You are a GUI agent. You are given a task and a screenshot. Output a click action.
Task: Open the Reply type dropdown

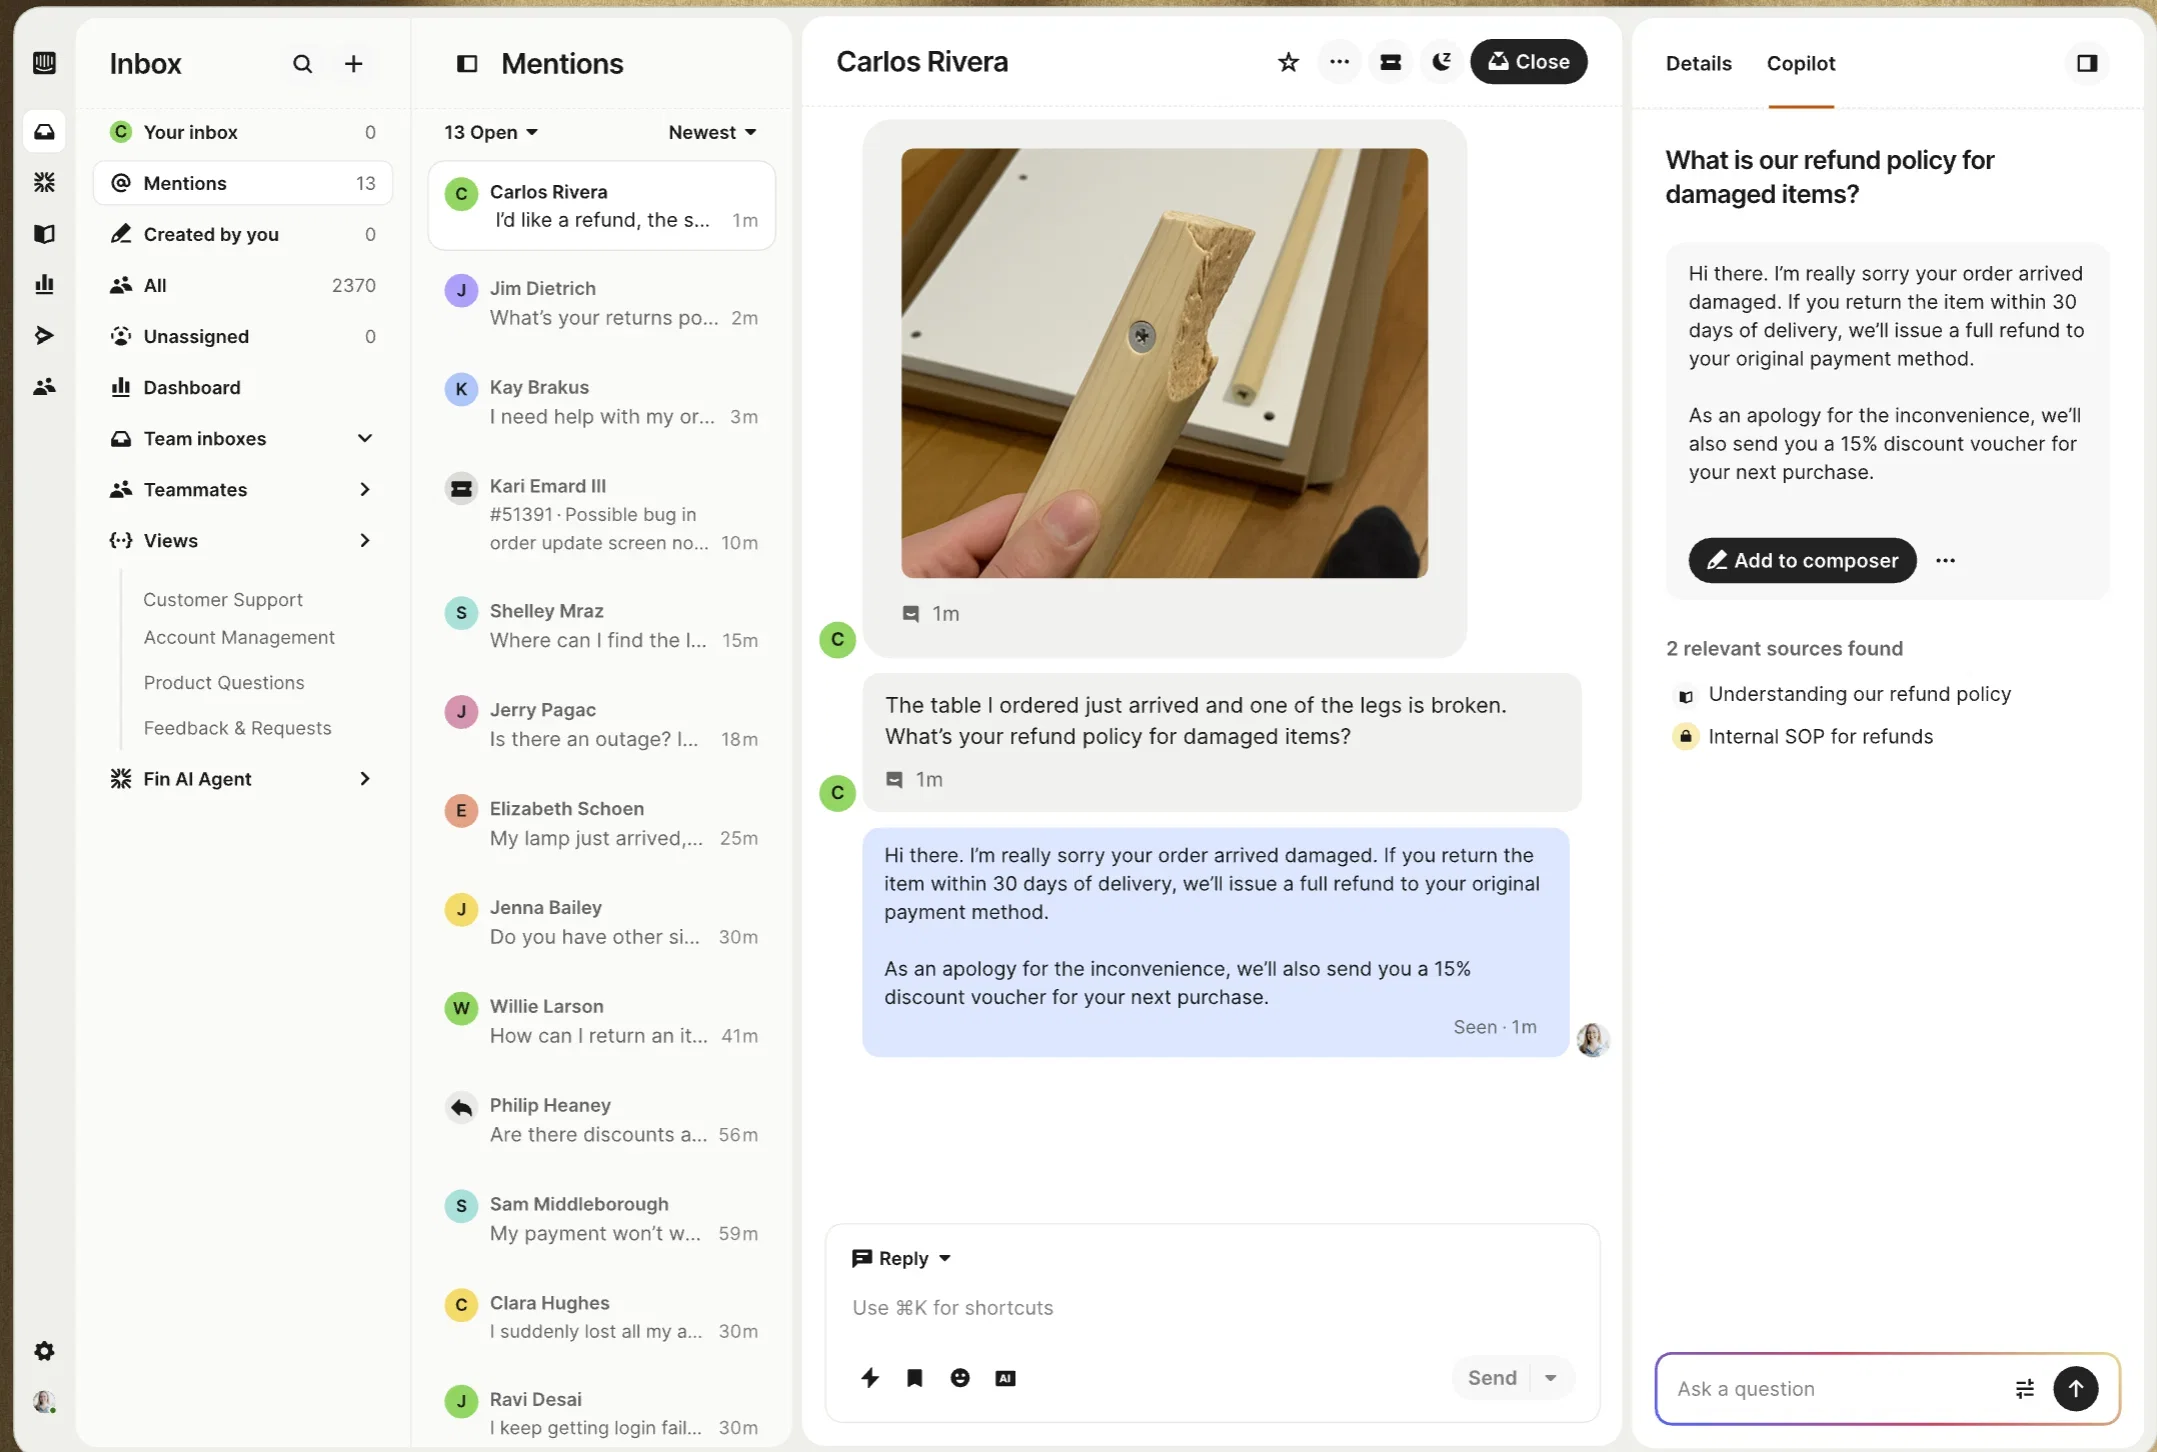pos(901,1258)
